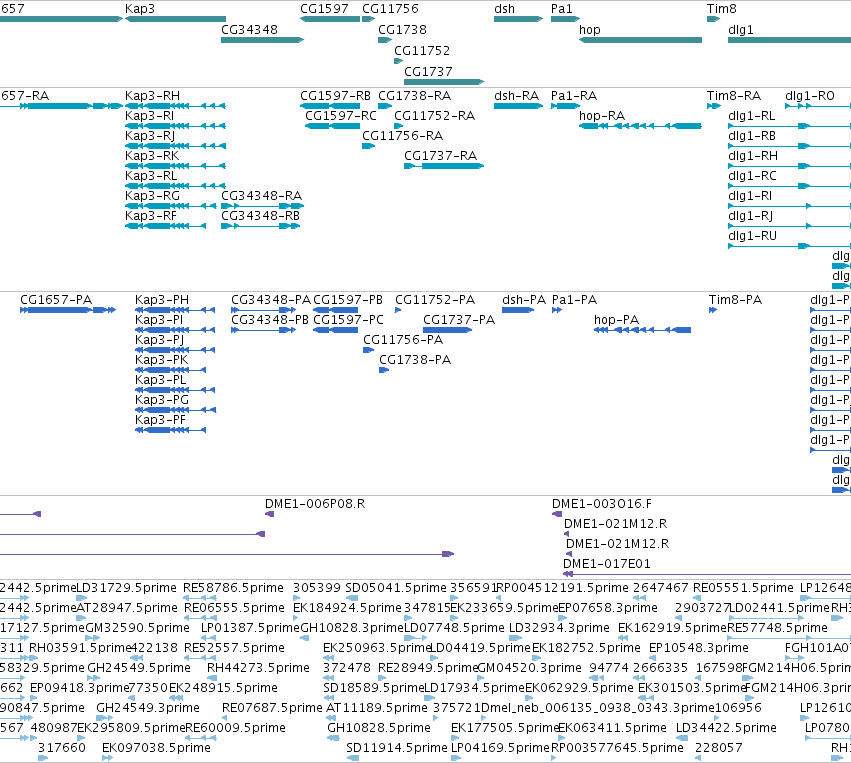Select transcript hop-RA
This screenshot has height=763, width=851.
click(640, 126)
